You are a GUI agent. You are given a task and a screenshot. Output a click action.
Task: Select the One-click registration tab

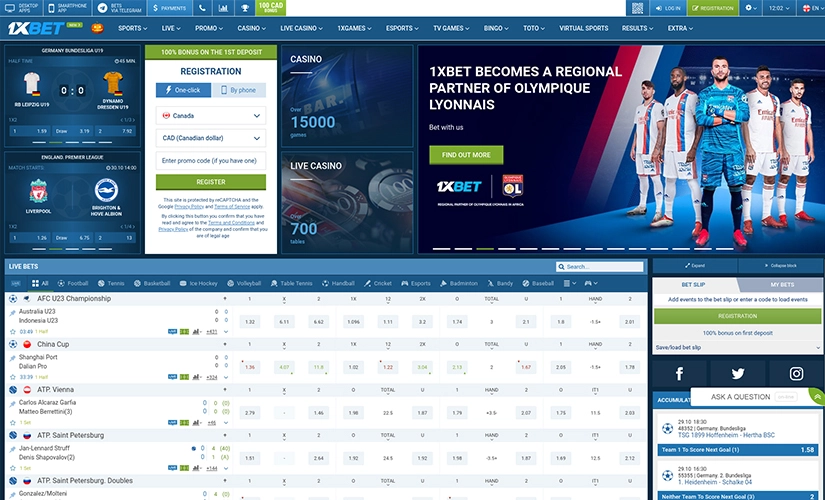[183, 90]
